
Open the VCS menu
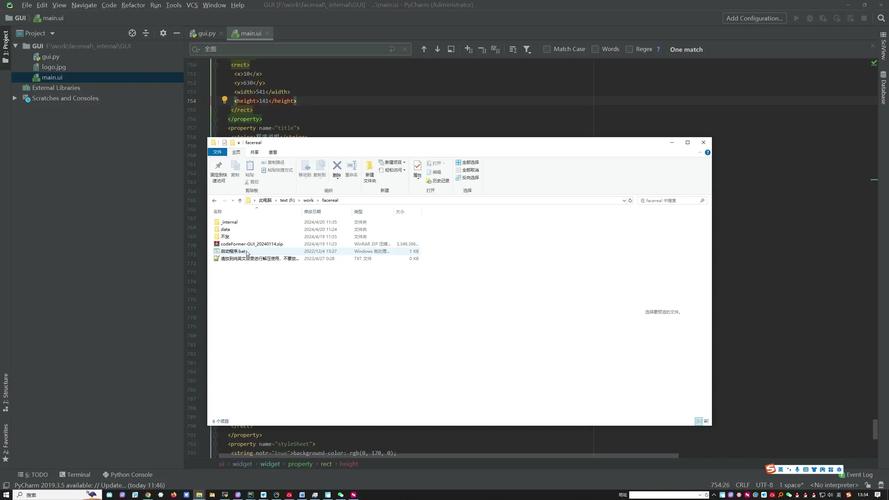[x=192, y=5]
